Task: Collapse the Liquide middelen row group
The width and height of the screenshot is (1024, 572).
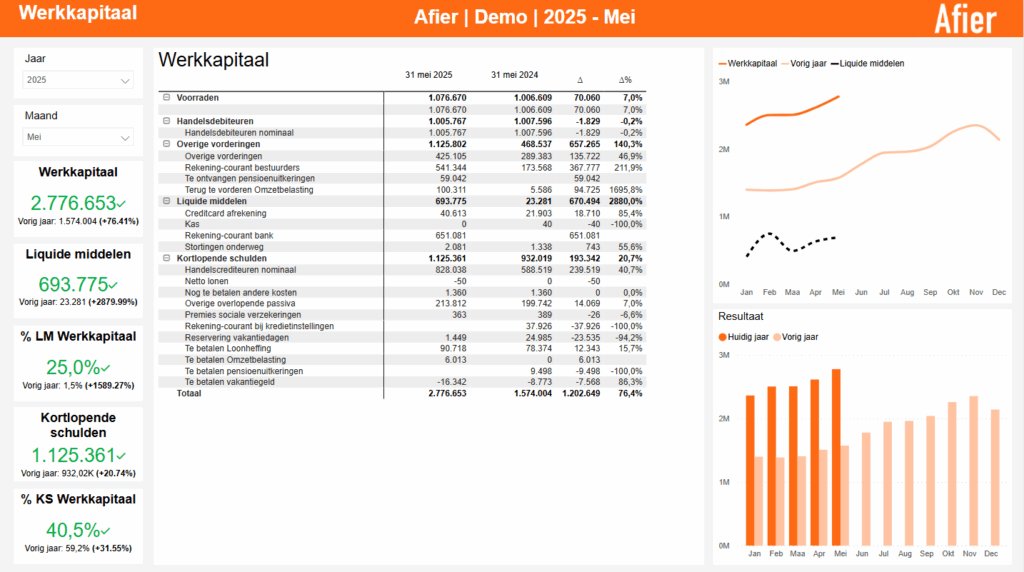Action: pos(166,202)
